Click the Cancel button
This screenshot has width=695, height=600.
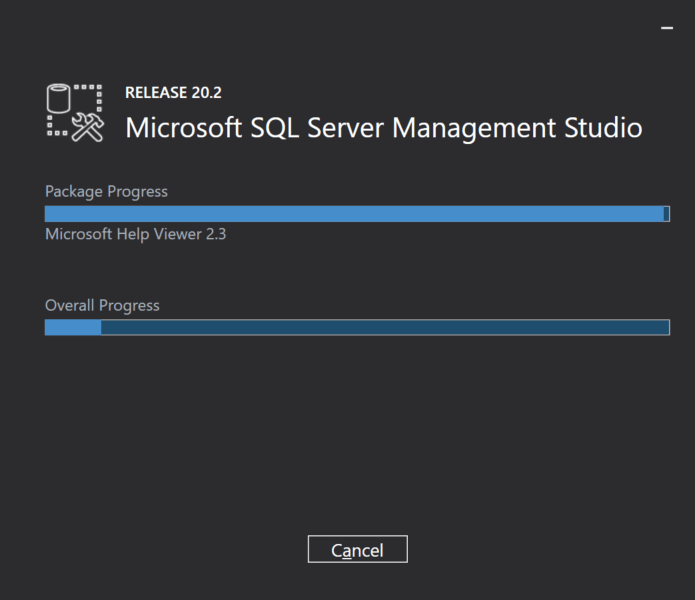point(357,549)
